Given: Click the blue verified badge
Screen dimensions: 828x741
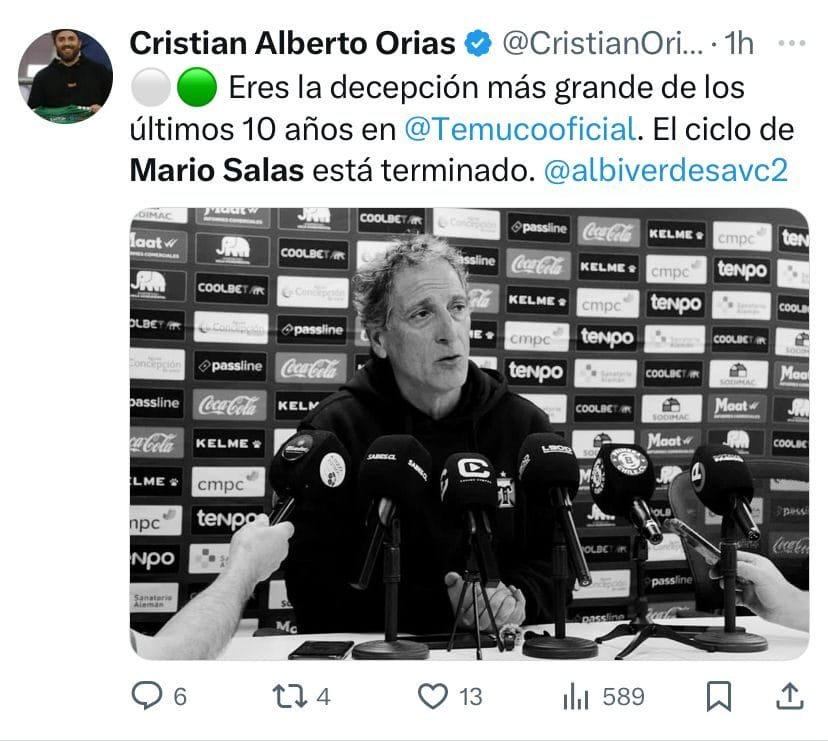Looking at the screenshot, I should point(478,44).
